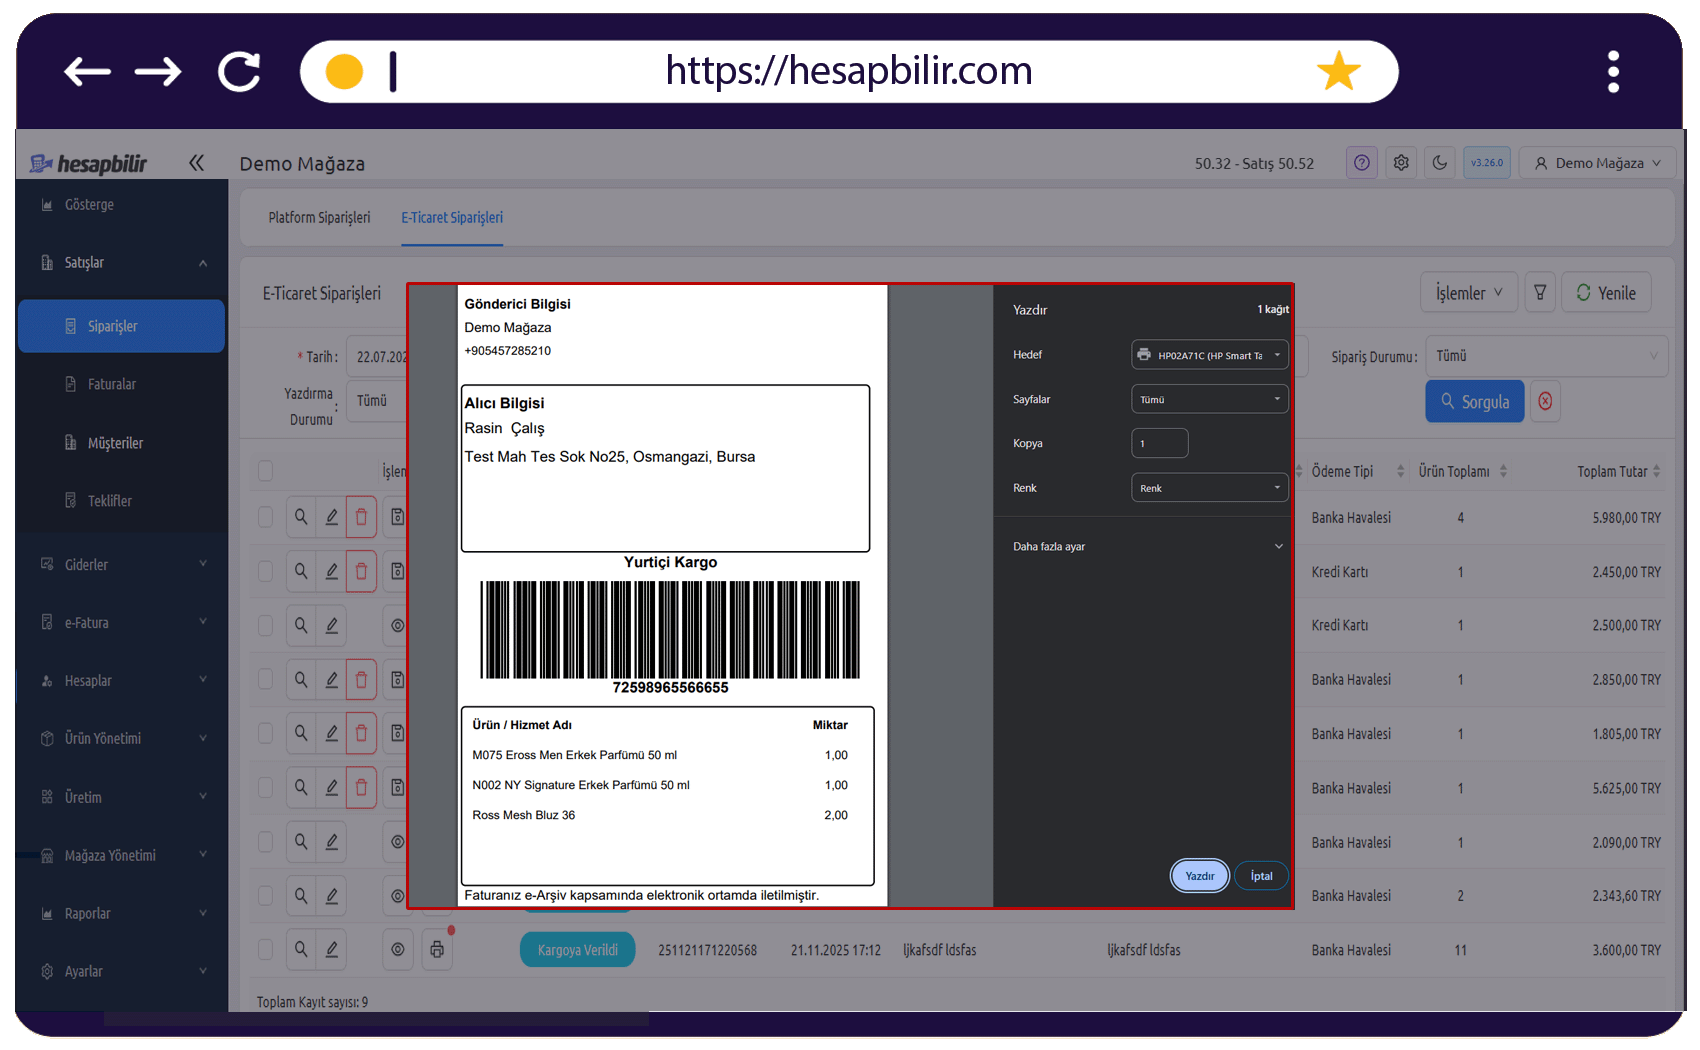The width and height of the screenshot is (1700, 1050).
Task: Edit the 2.343,60 TRY order row
Action: click(331, 896)
